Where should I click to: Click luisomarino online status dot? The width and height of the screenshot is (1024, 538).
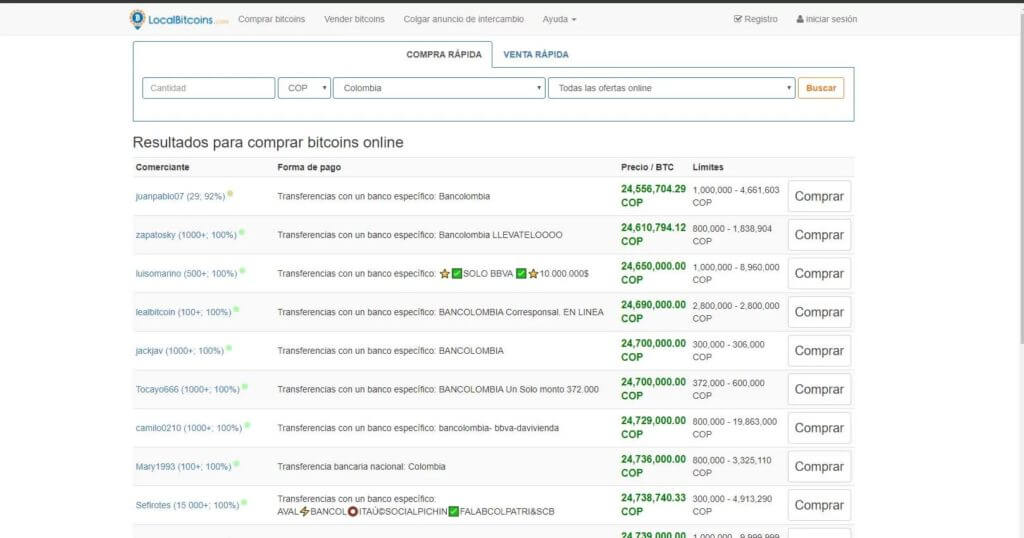click(242, 270)
